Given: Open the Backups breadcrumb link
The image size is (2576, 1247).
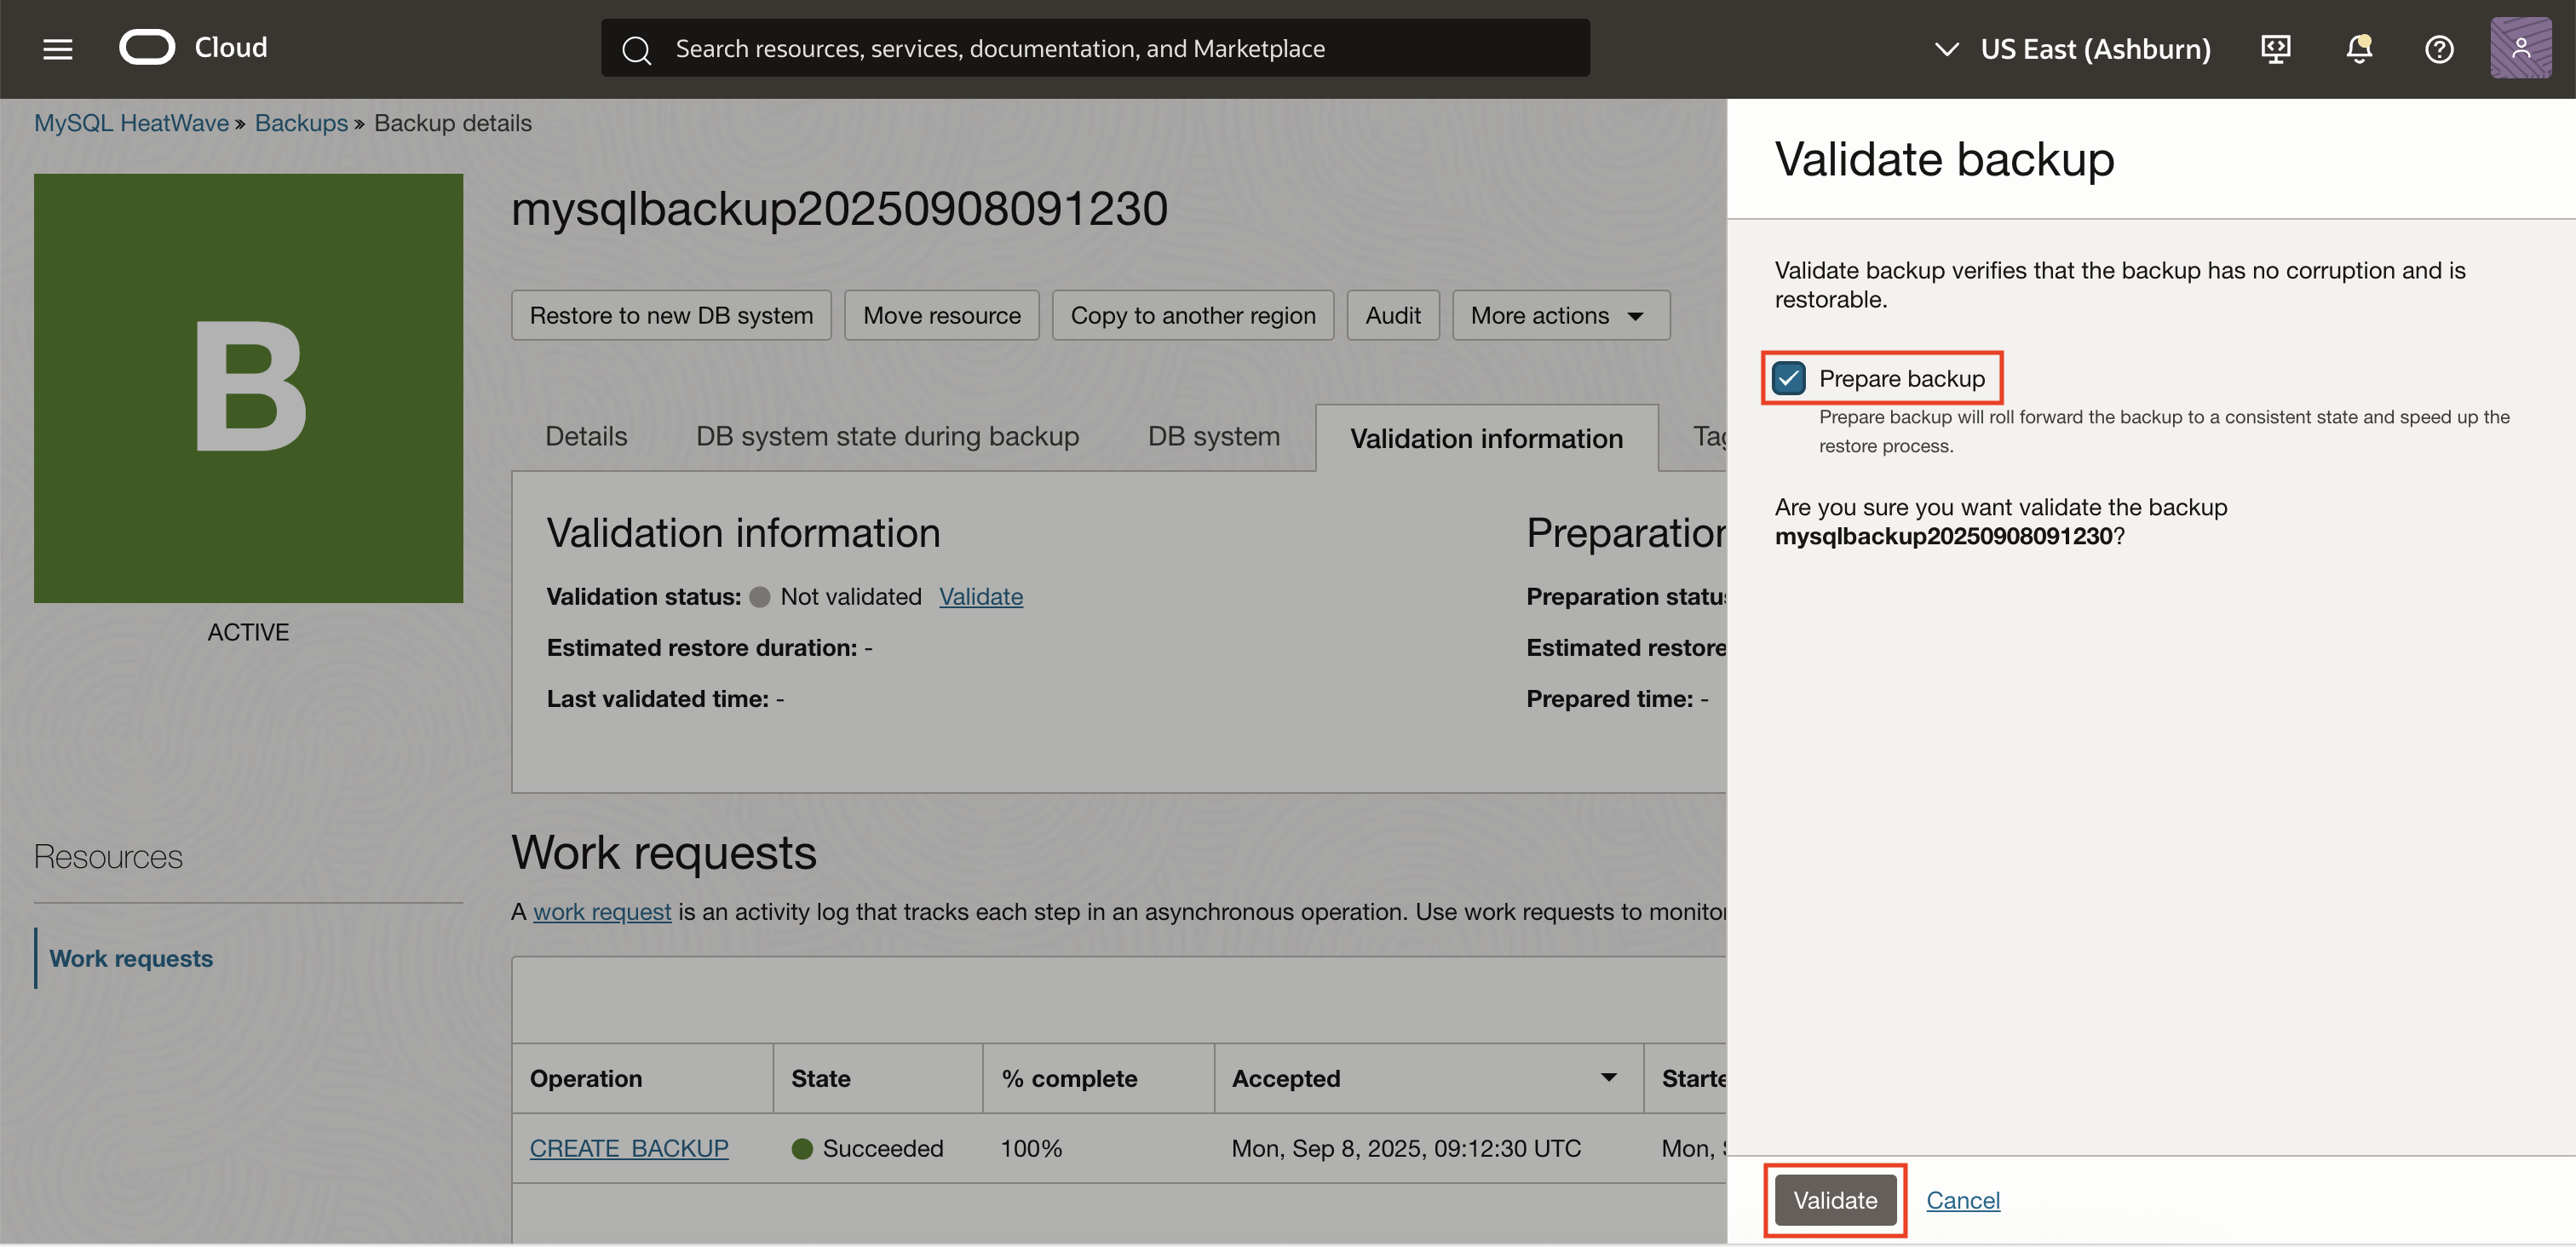Looking at the screenshot, I should 301,122.
